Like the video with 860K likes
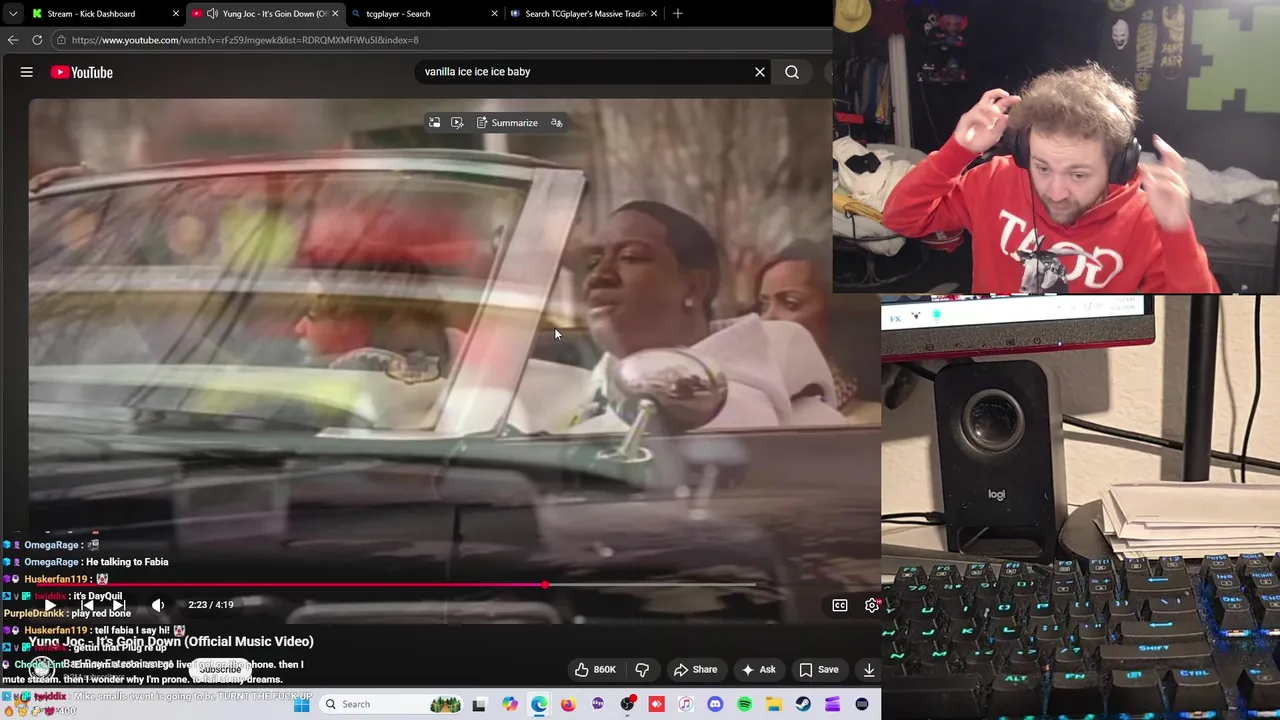The width and height of the screenshot is (1280, 720). (595, 670)
